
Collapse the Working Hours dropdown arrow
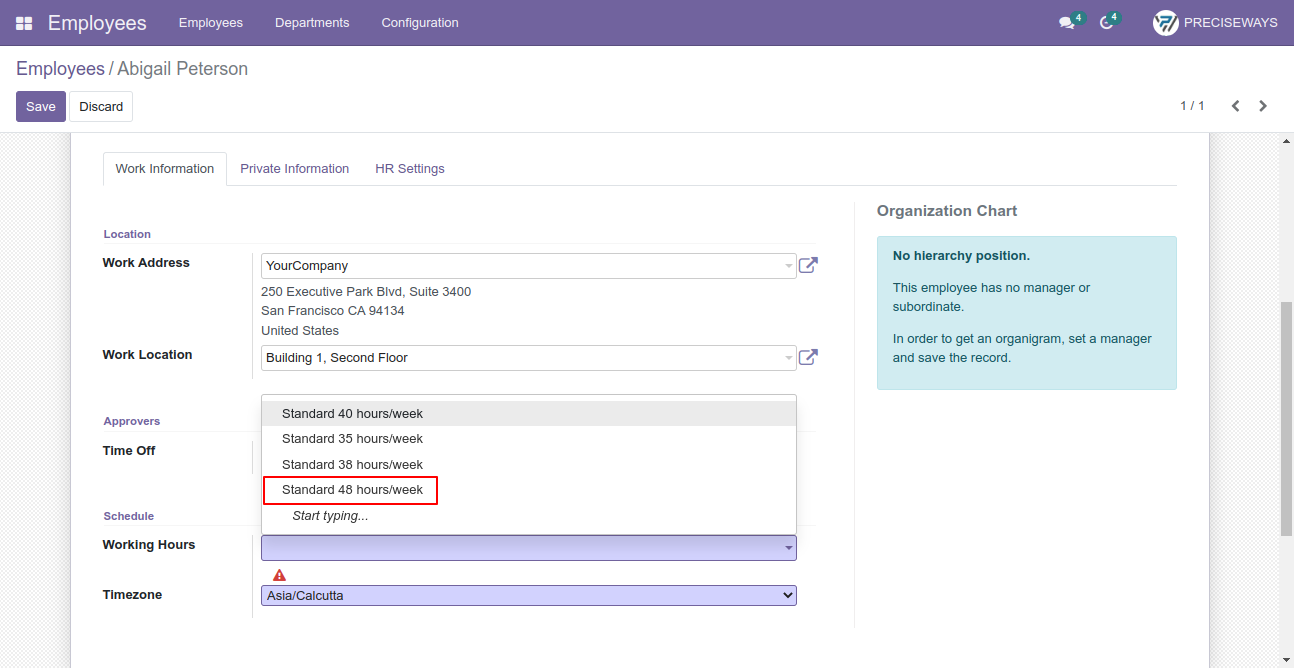pos(789,548)
